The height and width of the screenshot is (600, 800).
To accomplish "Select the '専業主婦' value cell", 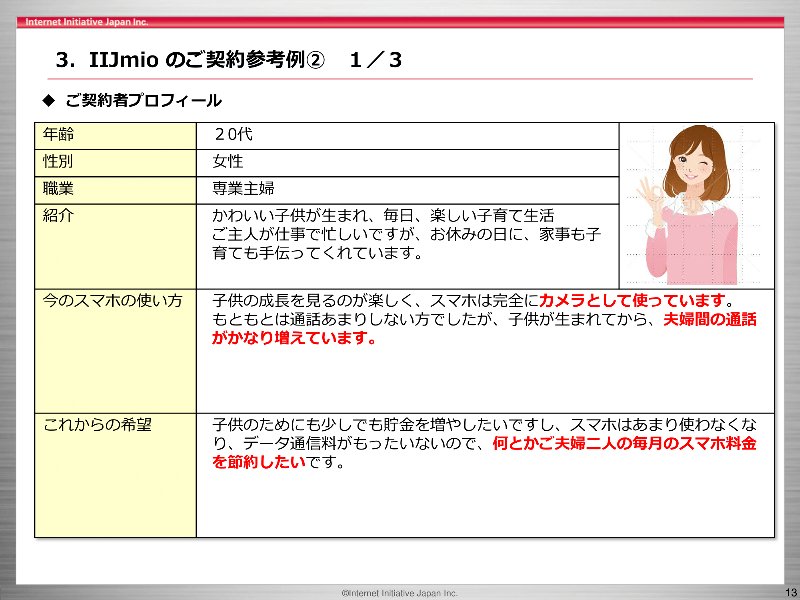I will point(408,190).
